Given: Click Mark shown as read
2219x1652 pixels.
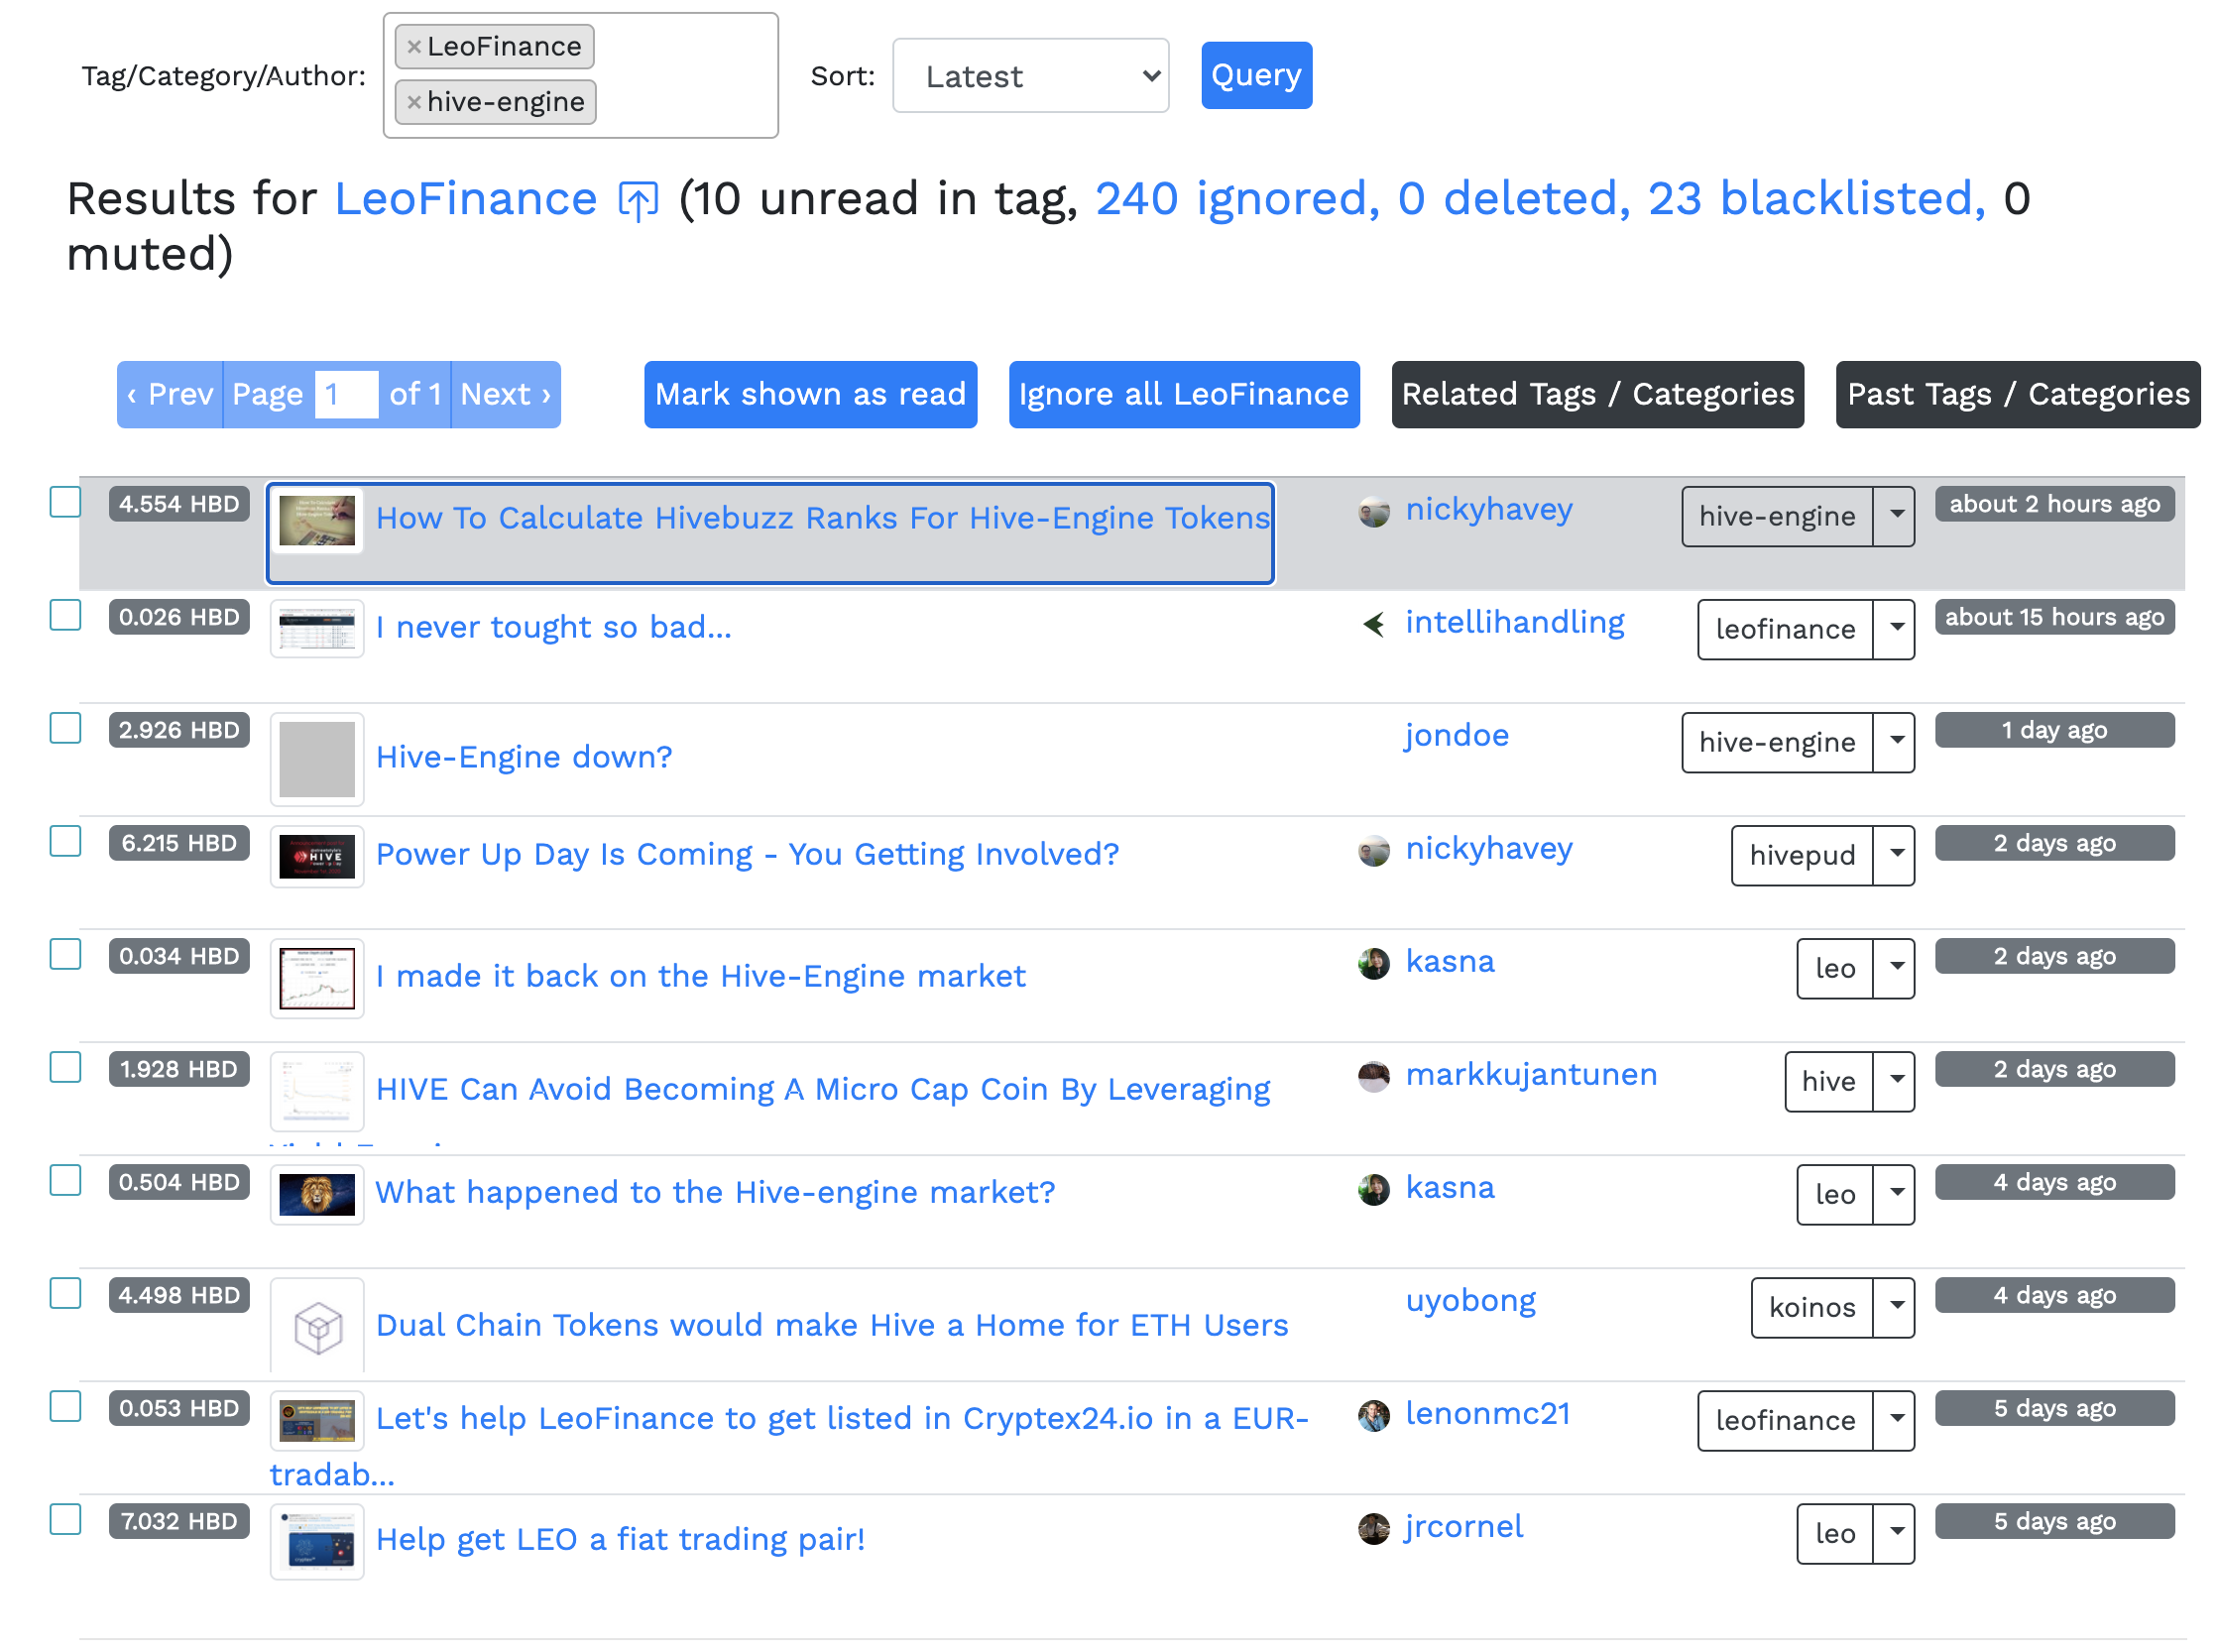Looking at the screenshot, I should pyautogui.click(x=810, y=394).
